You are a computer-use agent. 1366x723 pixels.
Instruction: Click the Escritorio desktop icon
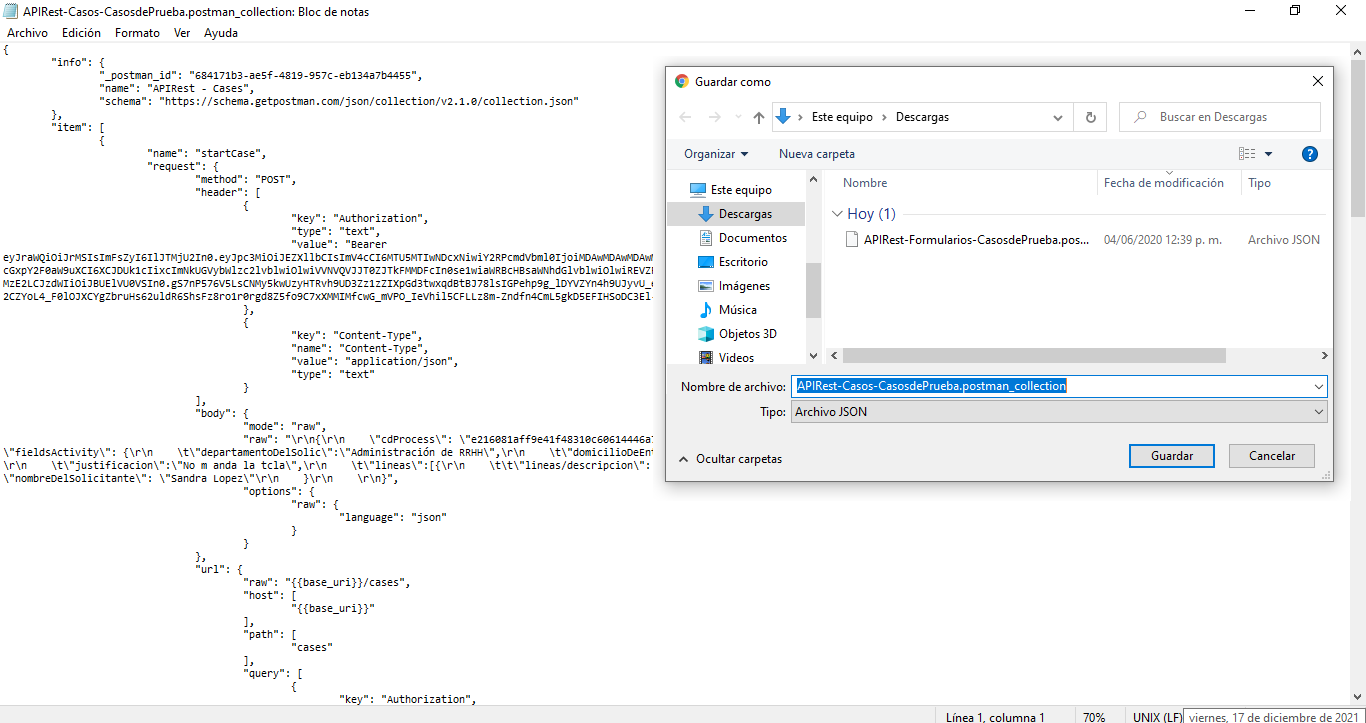click(706, 262)
